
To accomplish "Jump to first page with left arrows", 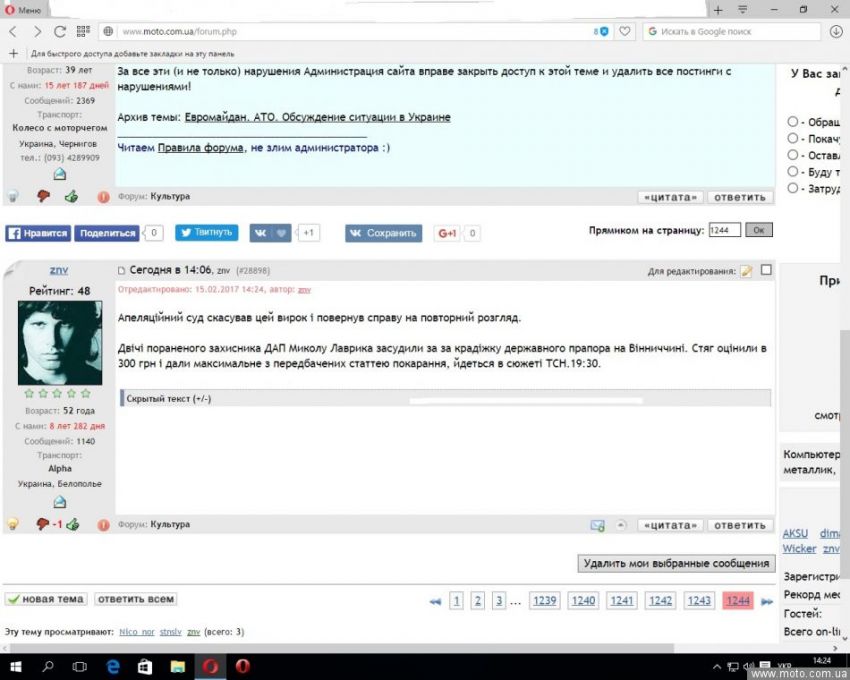I will (435, 601).
